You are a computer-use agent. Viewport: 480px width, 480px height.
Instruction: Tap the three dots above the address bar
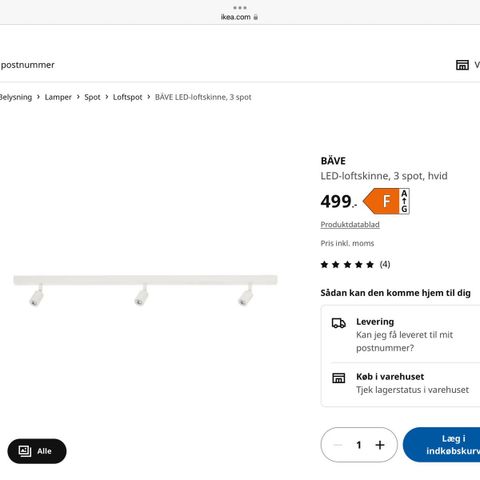(x=240, y=7)
